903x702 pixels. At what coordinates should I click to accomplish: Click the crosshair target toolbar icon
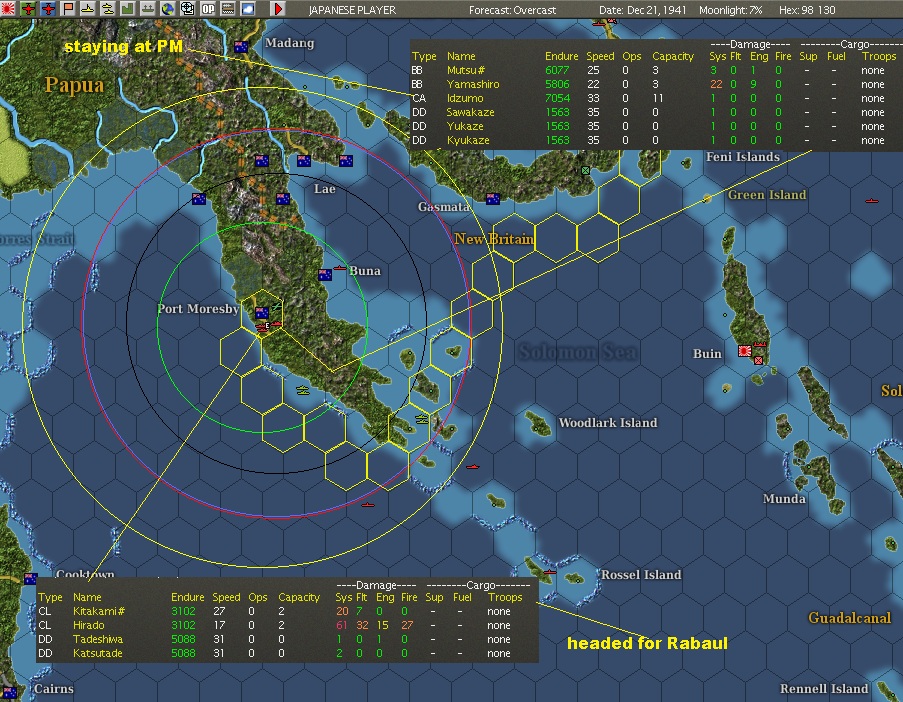188,9
